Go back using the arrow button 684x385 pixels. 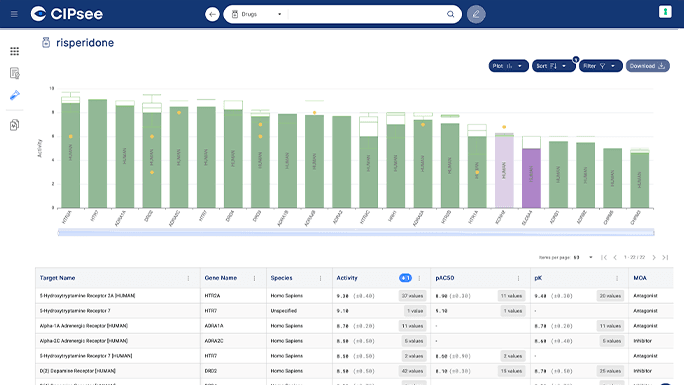pos(212,14)
